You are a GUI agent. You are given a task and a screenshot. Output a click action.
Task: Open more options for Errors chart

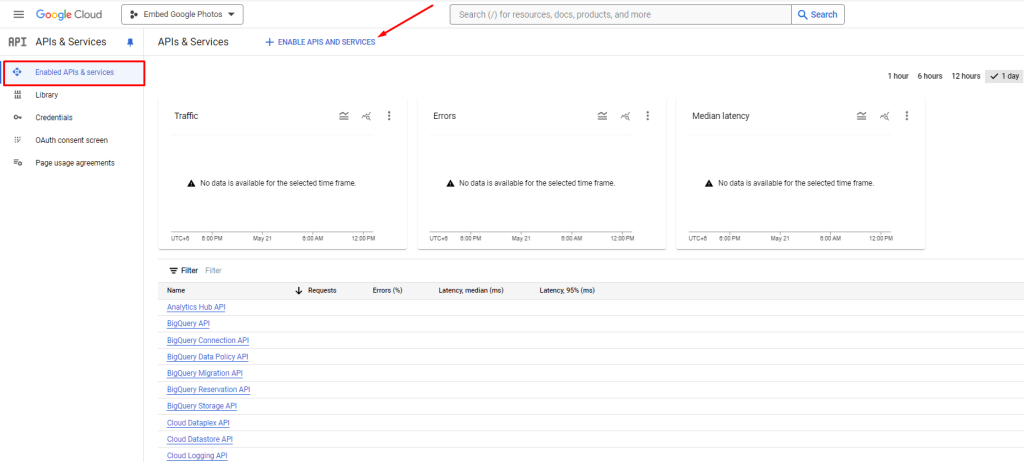pyautogui.click(x=648, y=116)
